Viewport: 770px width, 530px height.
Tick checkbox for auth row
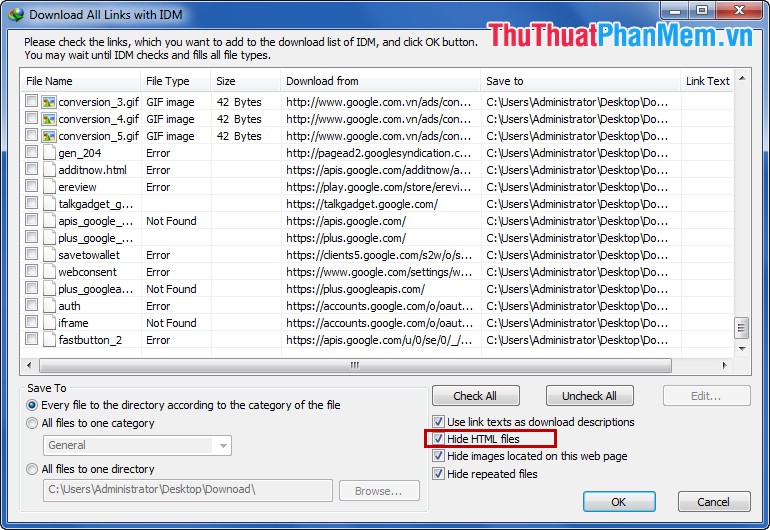point(31,305)
